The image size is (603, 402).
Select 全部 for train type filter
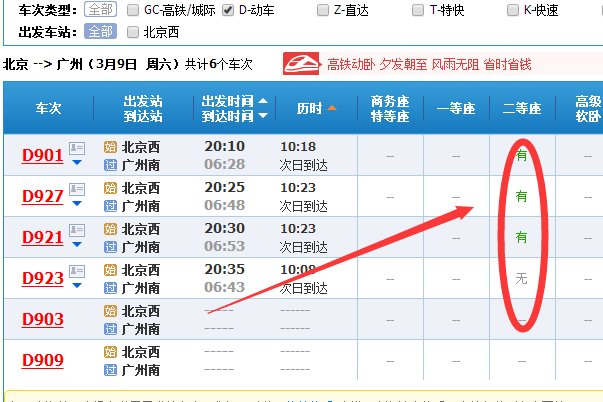[x=100, y=10]
